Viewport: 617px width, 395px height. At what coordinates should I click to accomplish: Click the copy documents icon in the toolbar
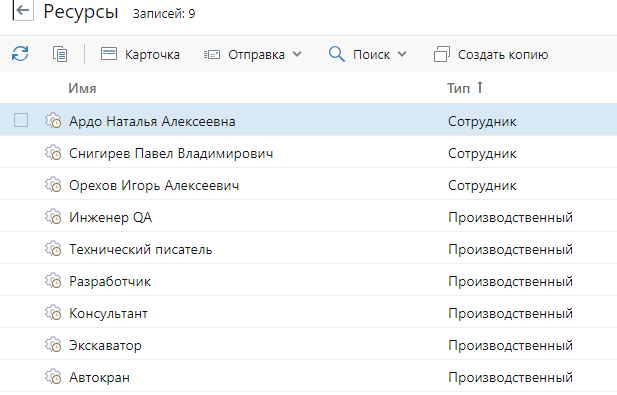click(x=60, y=54)
